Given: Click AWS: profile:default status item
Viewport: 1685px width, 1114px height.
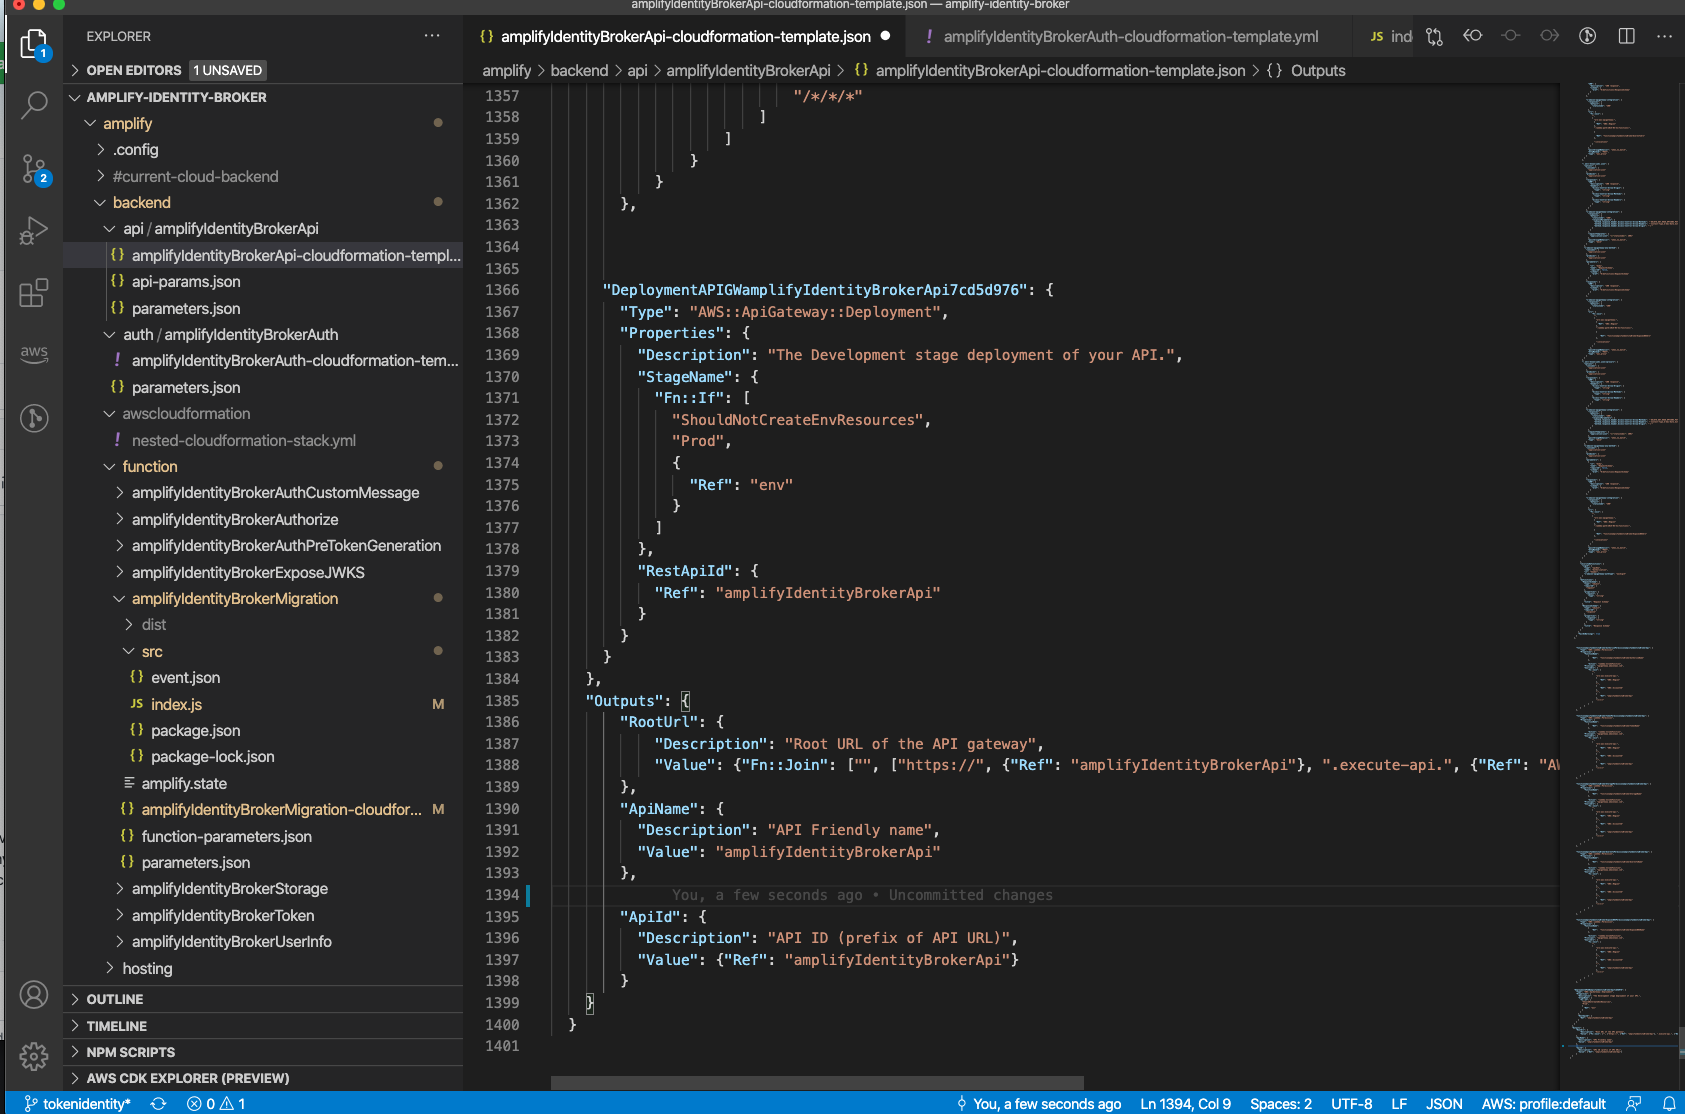Looking at the screenshot, I should pyautogui.click(x=1543, y=1103).
